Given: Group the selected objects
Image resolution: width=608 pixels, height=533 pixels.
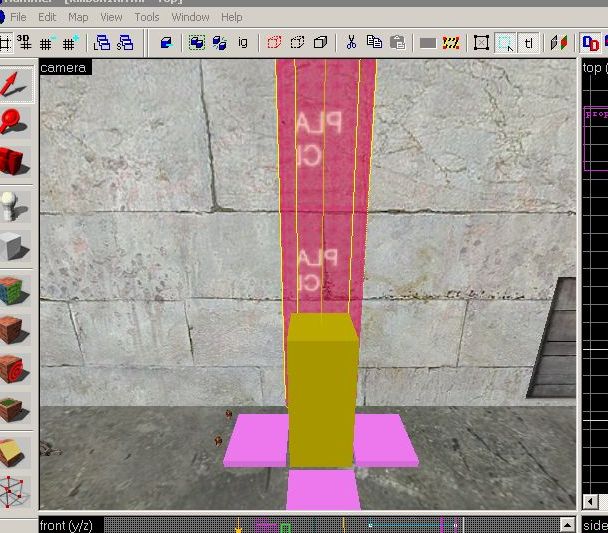Looking at the screenshot, I should (x=197, y=43).
